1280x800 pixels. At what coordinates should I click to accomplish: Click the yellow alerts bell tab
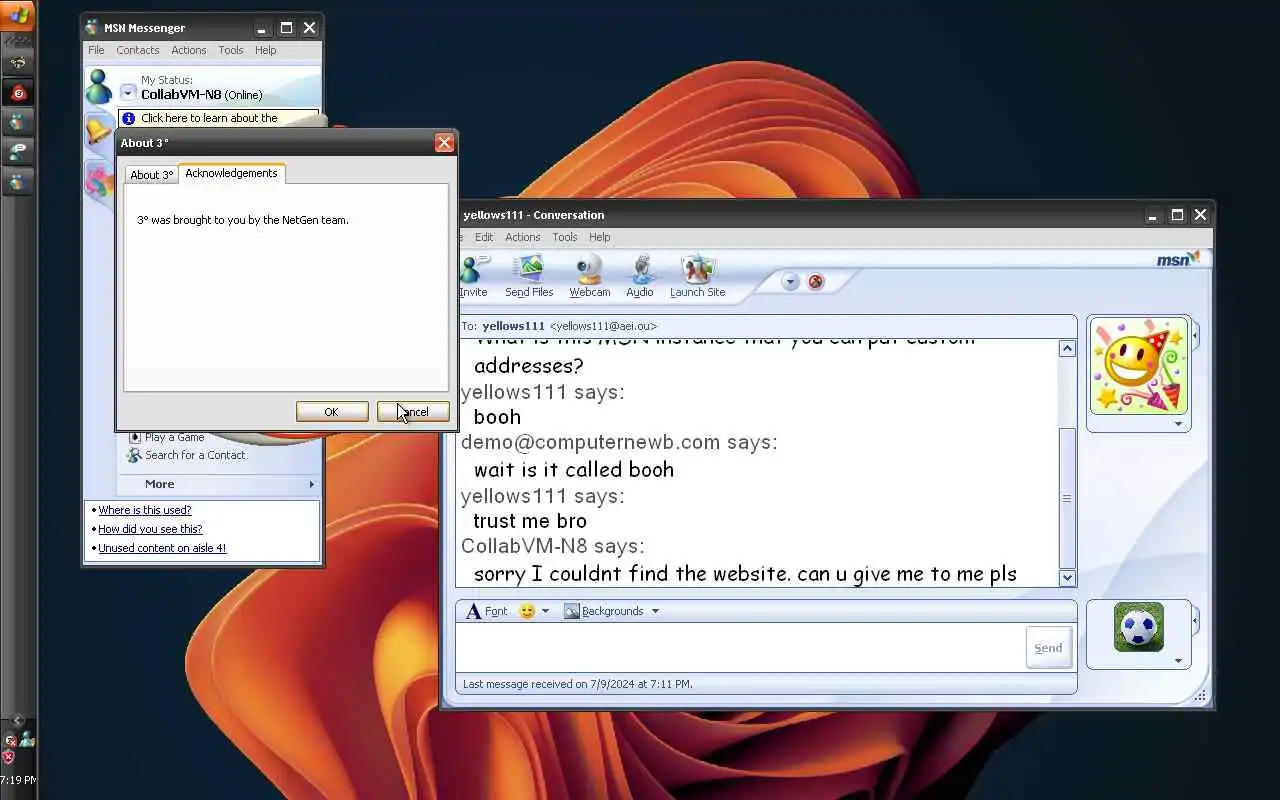pos(97,130)
